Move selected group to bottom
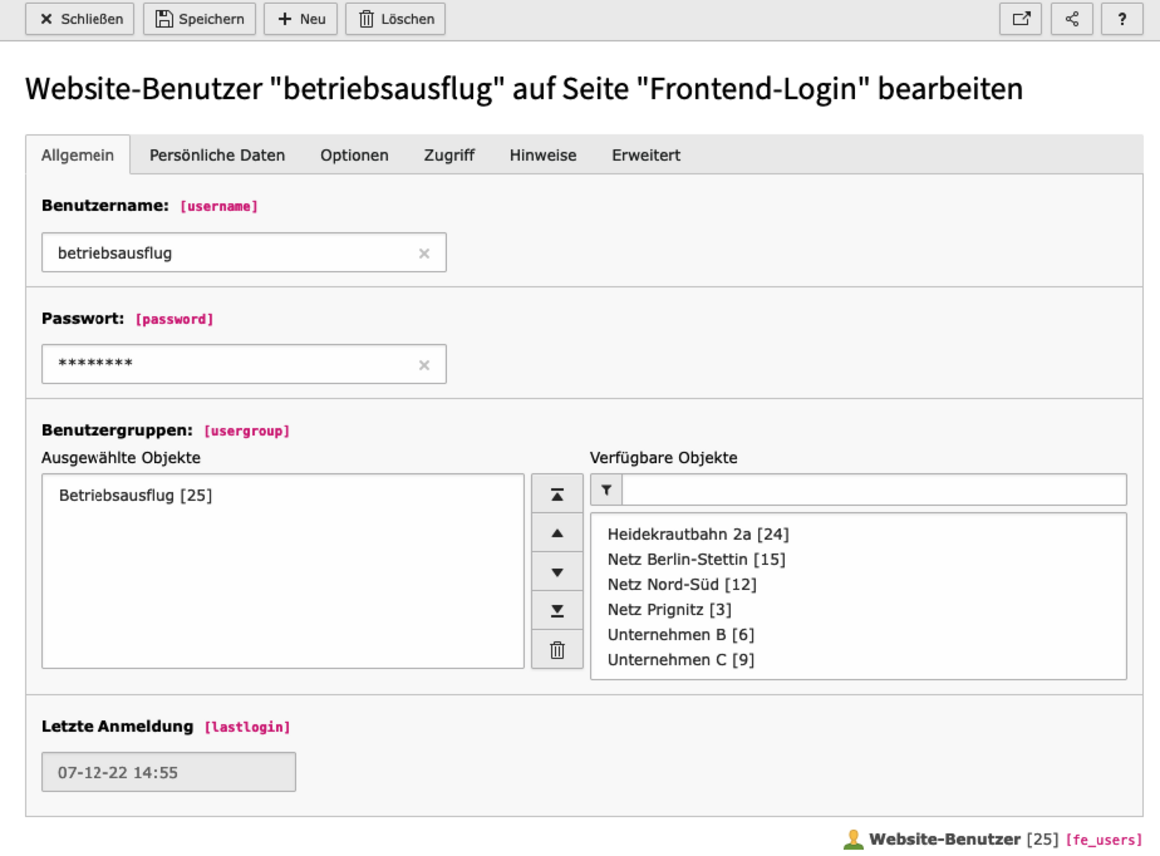1160x856 pixels. tap(557, 611)
